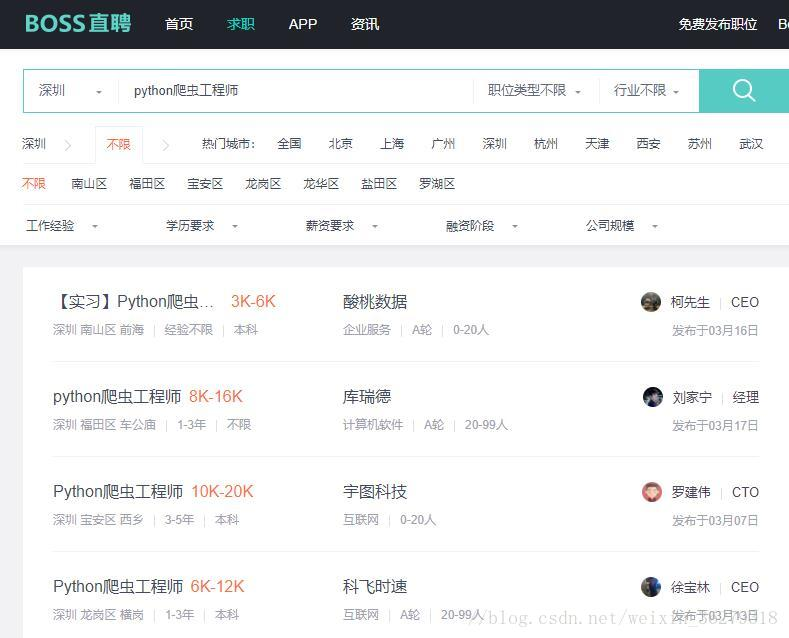789x638 pixels.
Task: Open 求职 navigation item
Action: pyautogui.click(x=241, y=24)
